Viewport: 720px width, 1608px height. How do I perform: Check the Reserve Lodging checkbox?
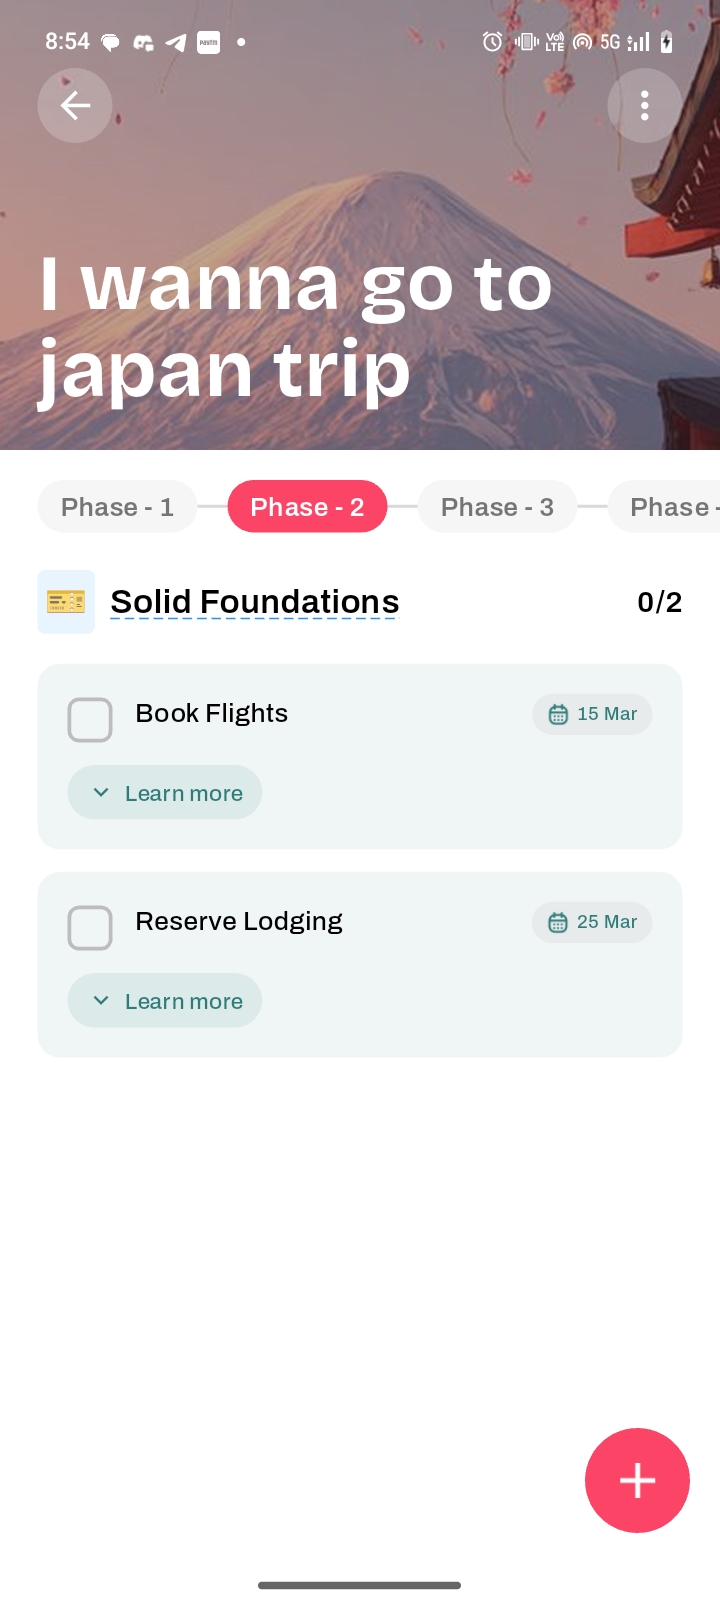[90, 928]
